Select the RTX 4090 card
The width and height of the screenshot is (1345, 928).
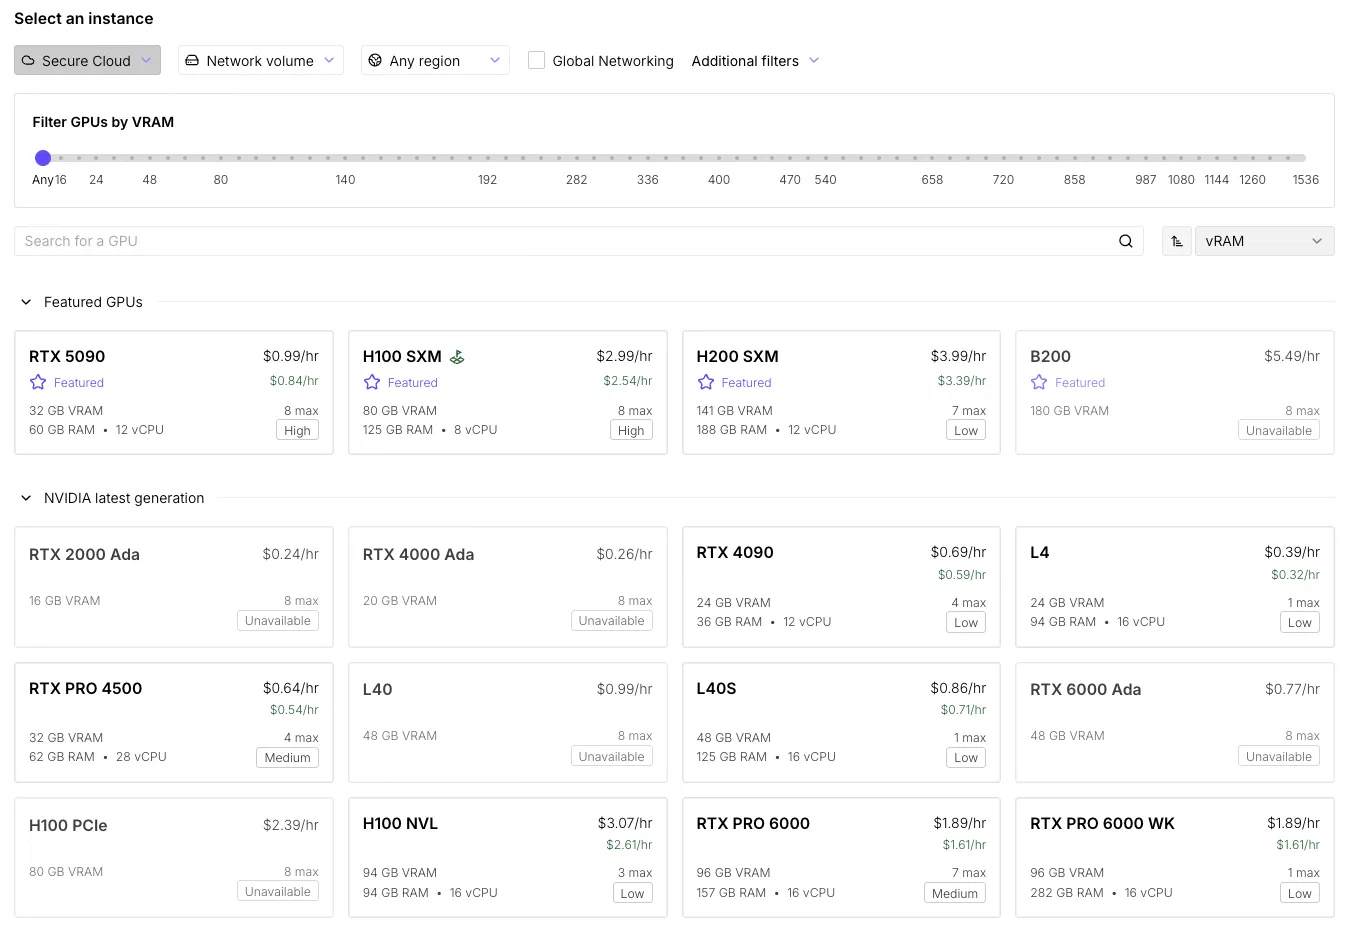[841, 587]
